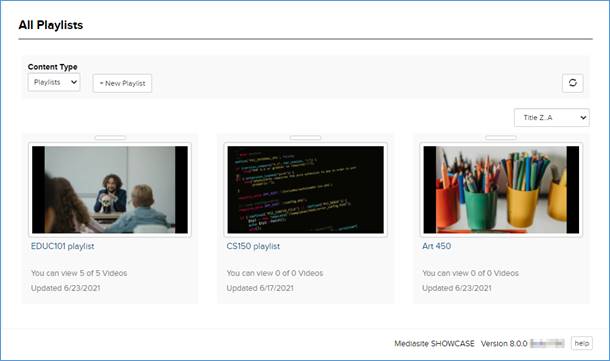Image resolution: width=610 pixels, height=361 pixels.
Task: Click the help button in footer
Action: point(582,343)
